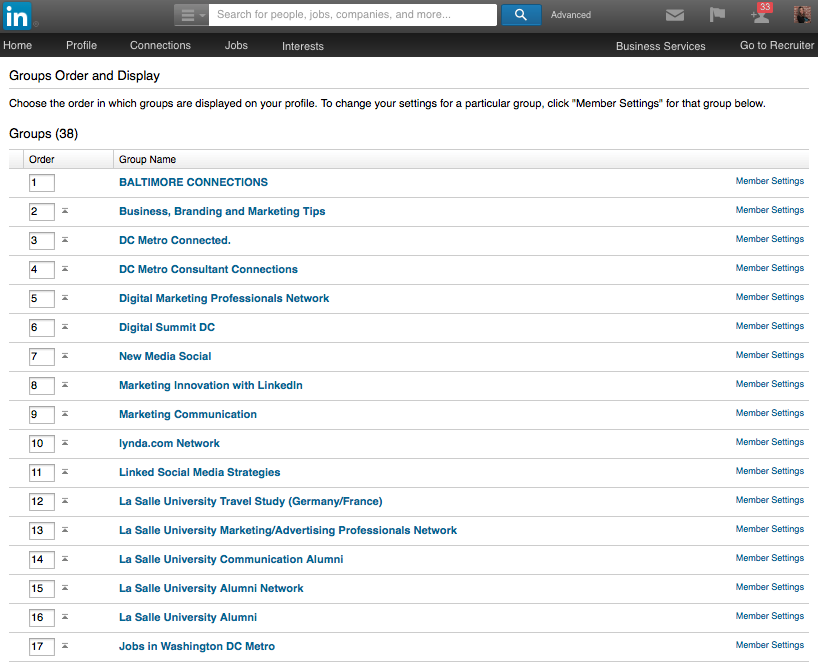Open the add connections icon with badge

760,15
